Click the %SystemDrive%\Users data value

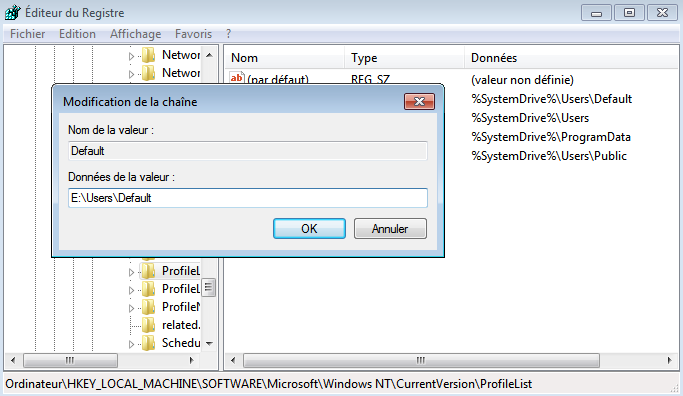[x=530, y=118]
